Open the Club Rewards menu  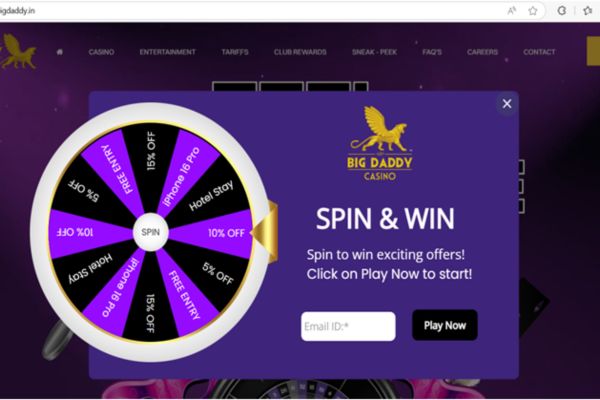[300, 52]
